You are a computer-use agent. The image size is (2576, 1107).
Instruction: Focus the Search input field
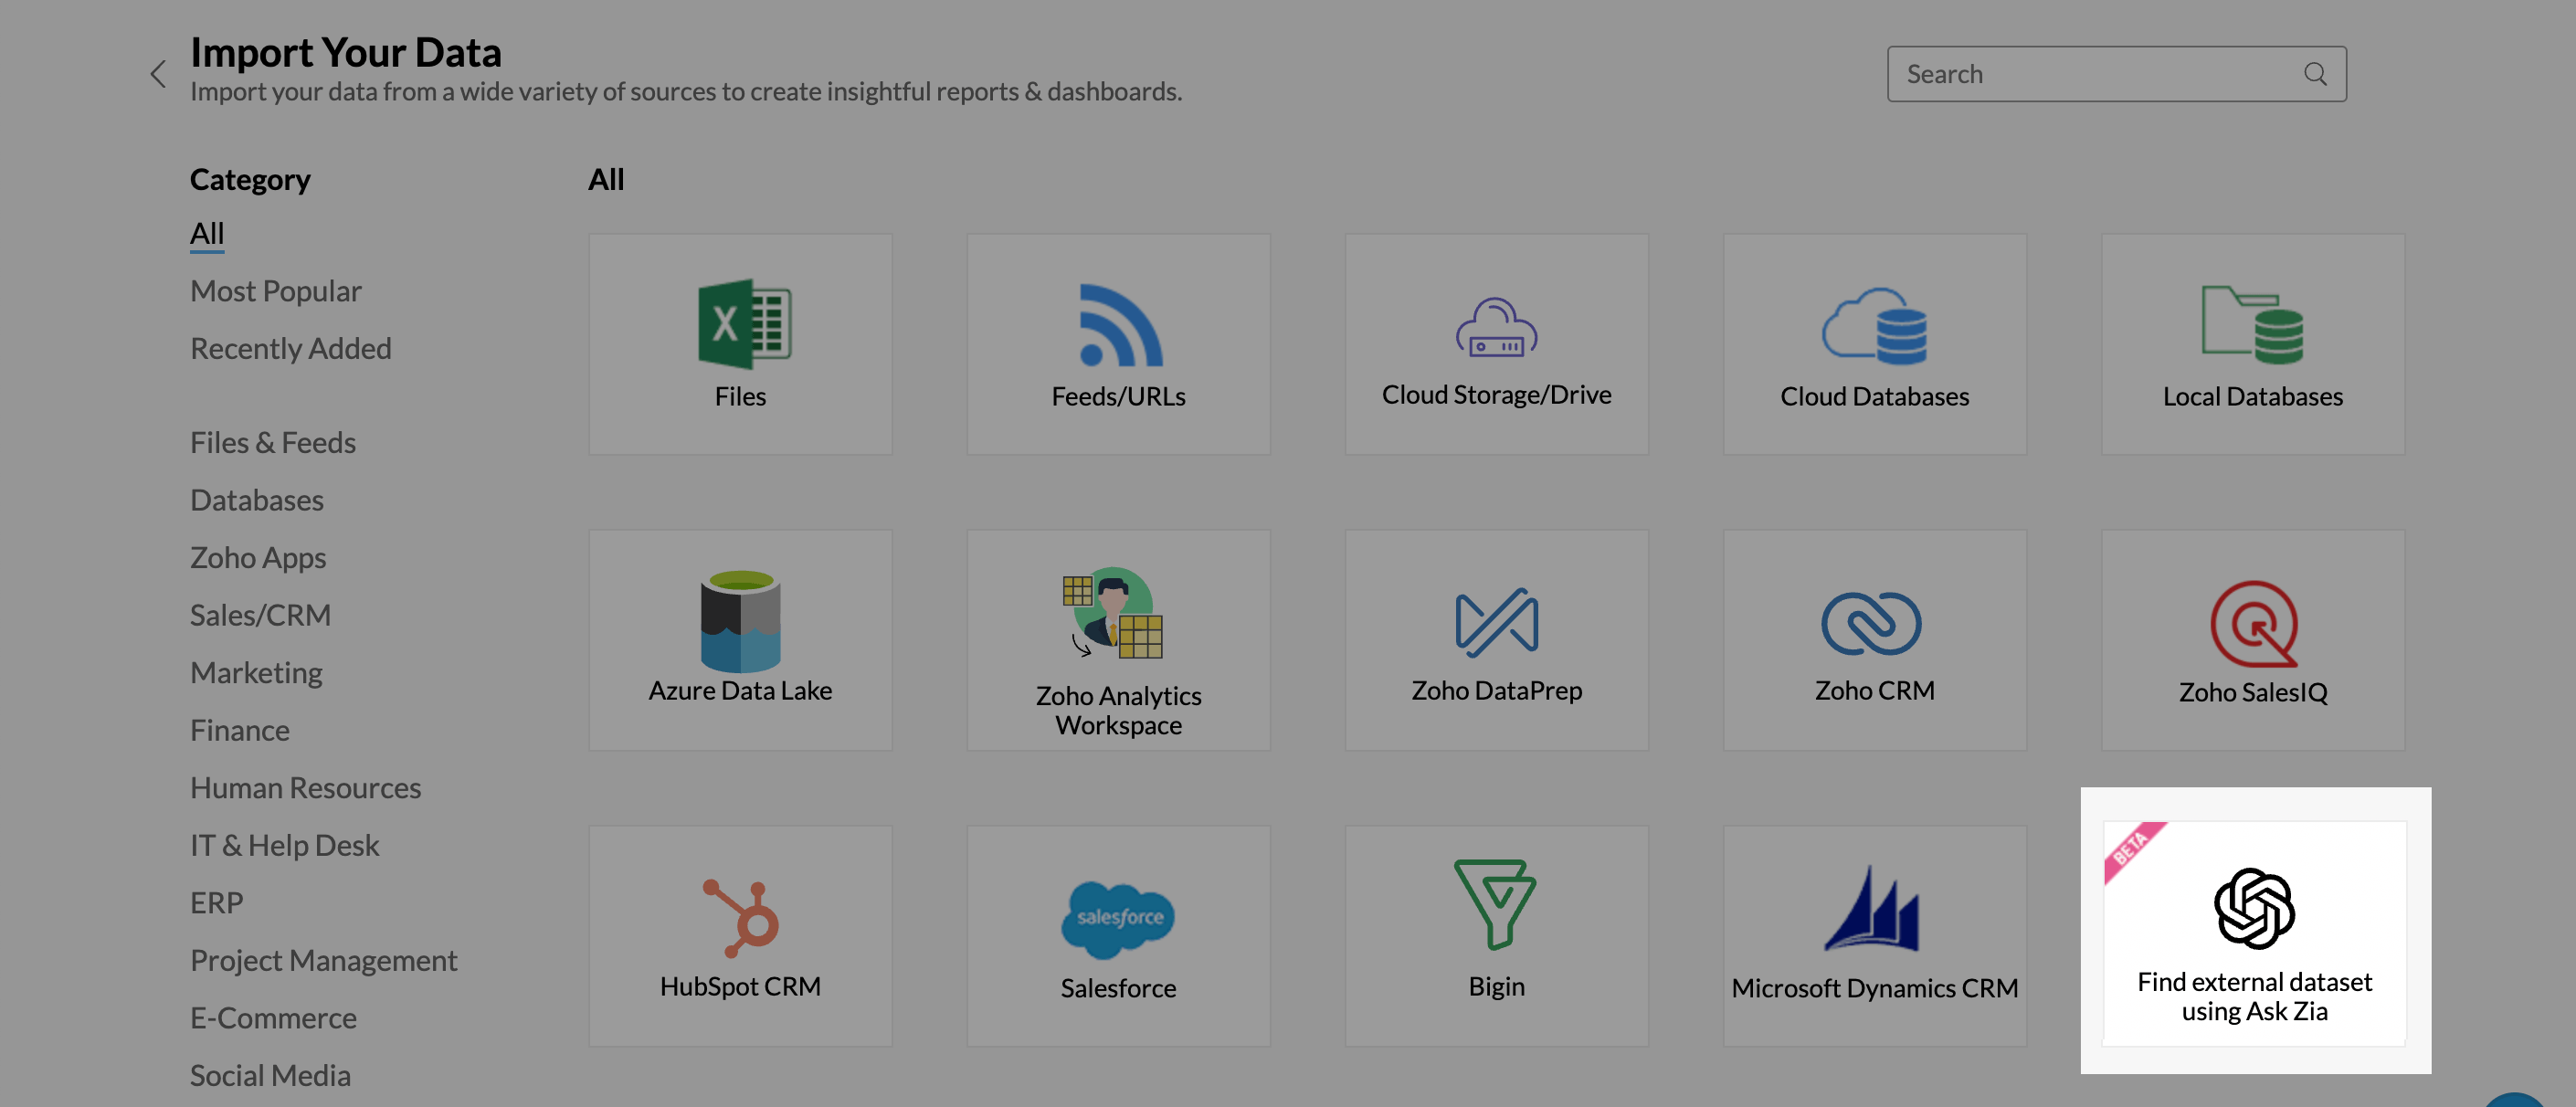click(x=2116, y=74)
